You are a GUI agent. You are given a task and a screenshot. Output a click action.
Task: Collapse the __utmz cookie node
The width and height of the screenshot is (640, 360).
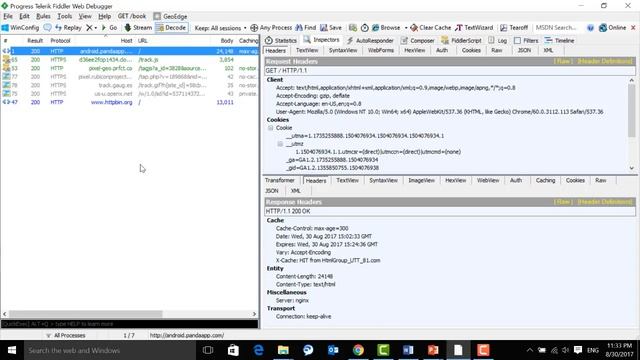click(280, 144)
